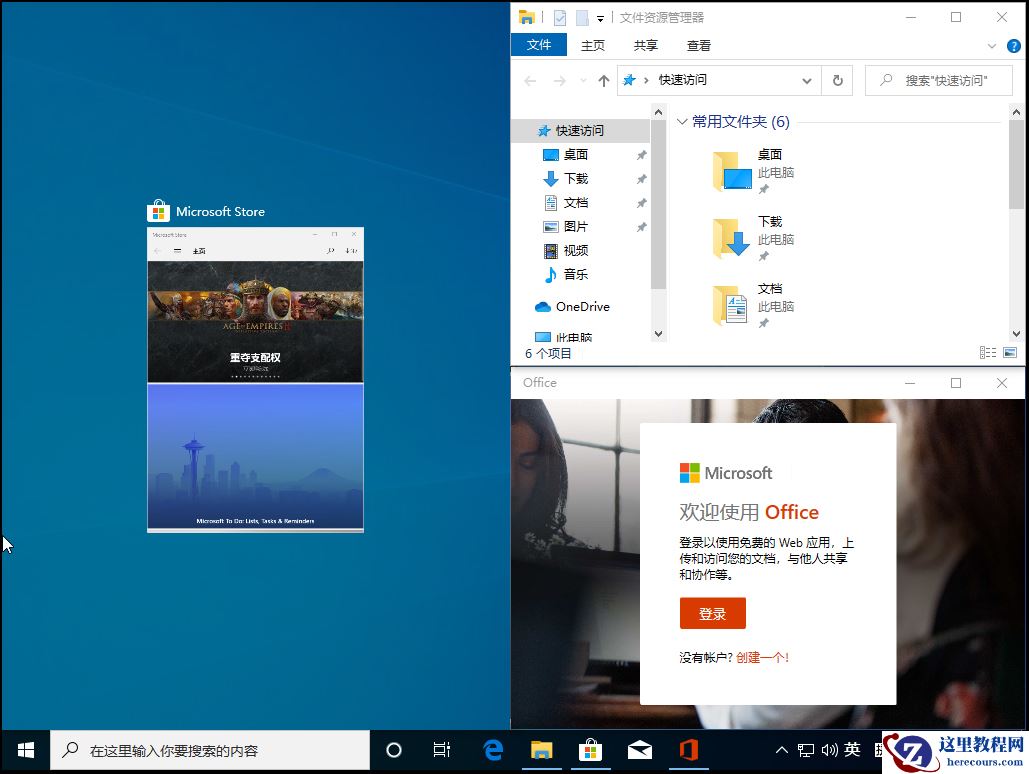Click the 登录 button in the Office window
Image resolution: width=1029 pixels, height=774 pixels.
tap(712, 613)
